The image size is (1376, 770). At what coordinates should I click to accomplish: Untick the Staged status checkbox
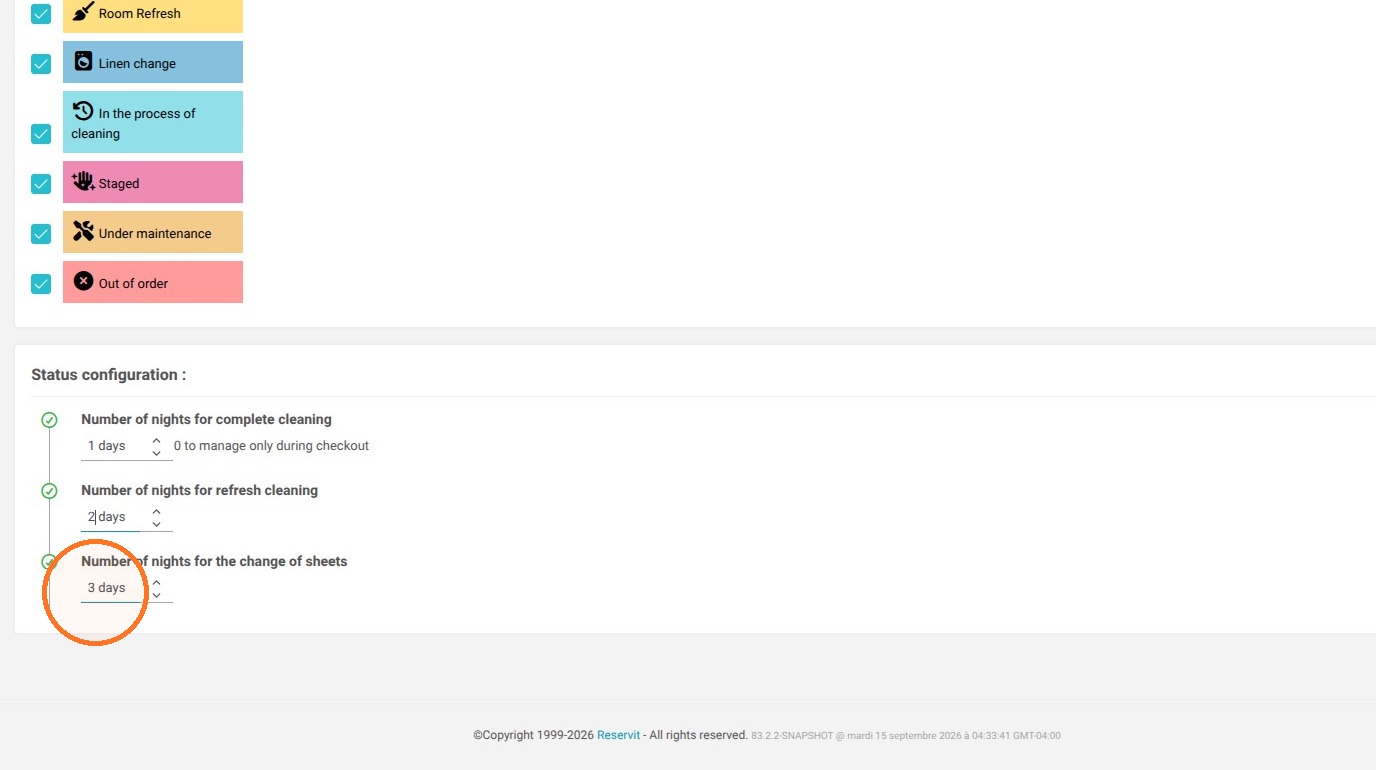point(41,184)
